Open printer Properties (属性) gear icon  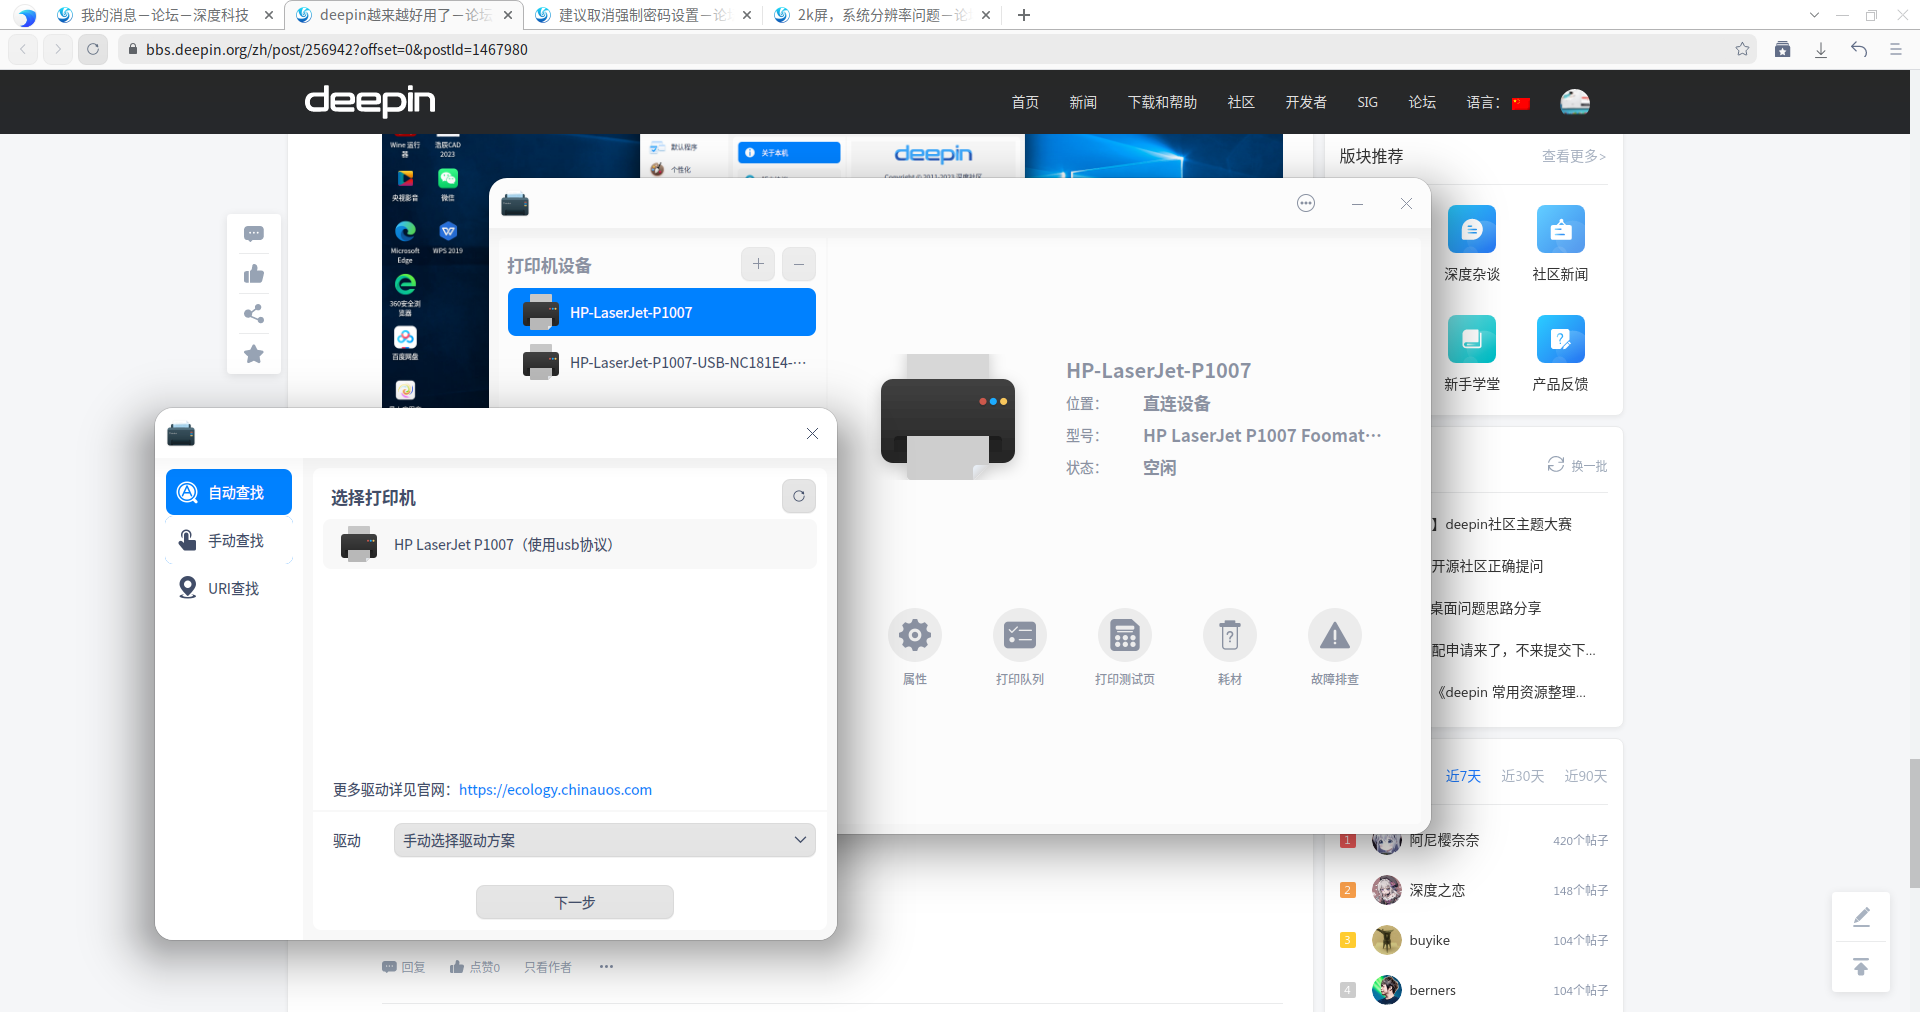(x=915, y=635)
